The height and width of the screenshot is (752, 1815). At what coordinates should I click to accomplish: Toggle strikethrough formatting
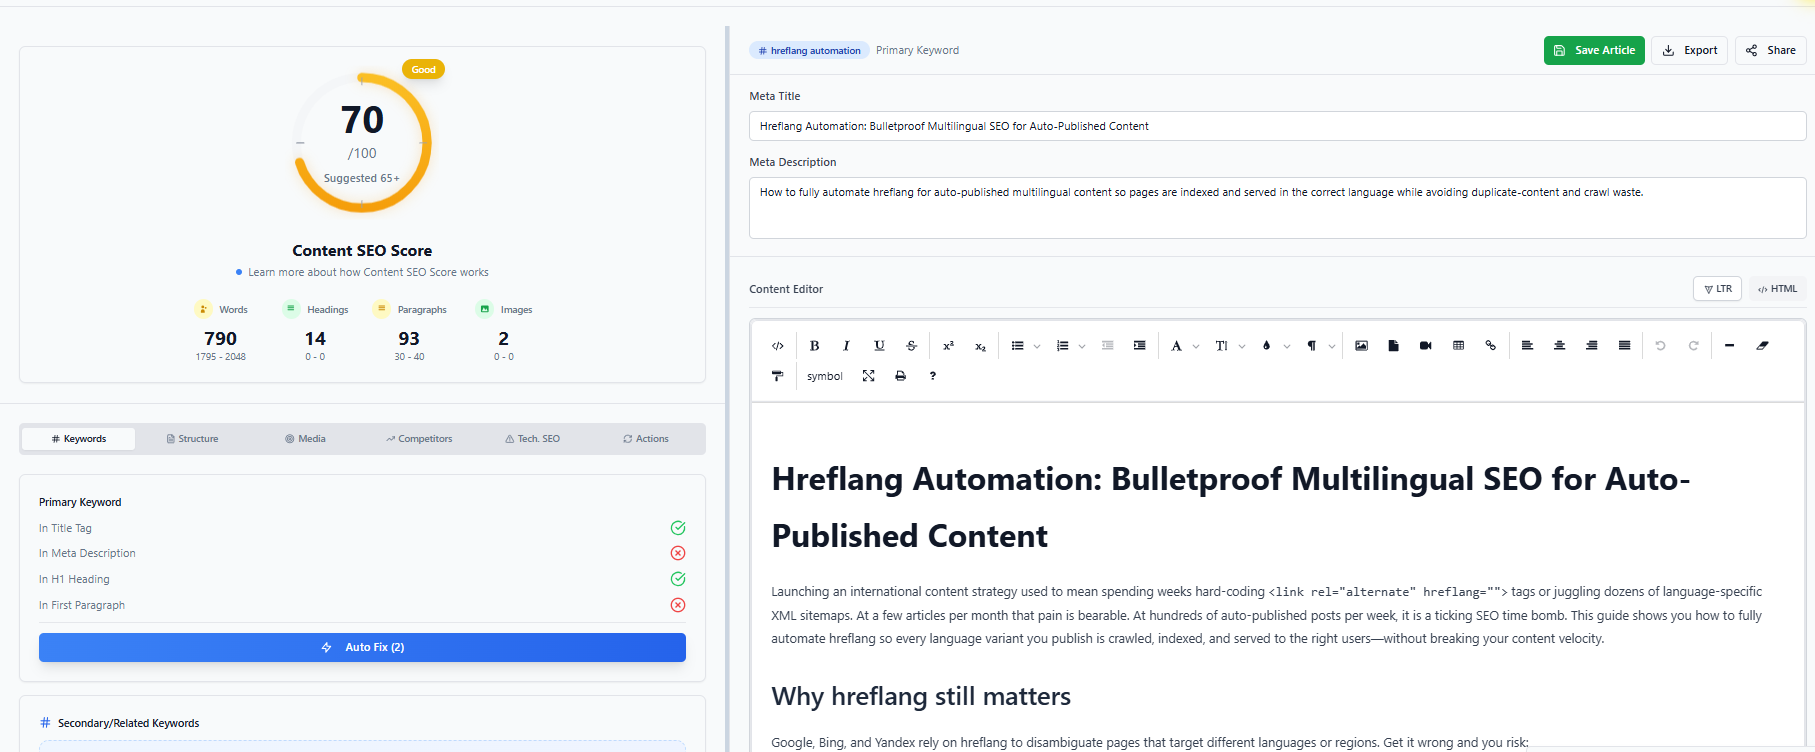(x=911, y=346)
